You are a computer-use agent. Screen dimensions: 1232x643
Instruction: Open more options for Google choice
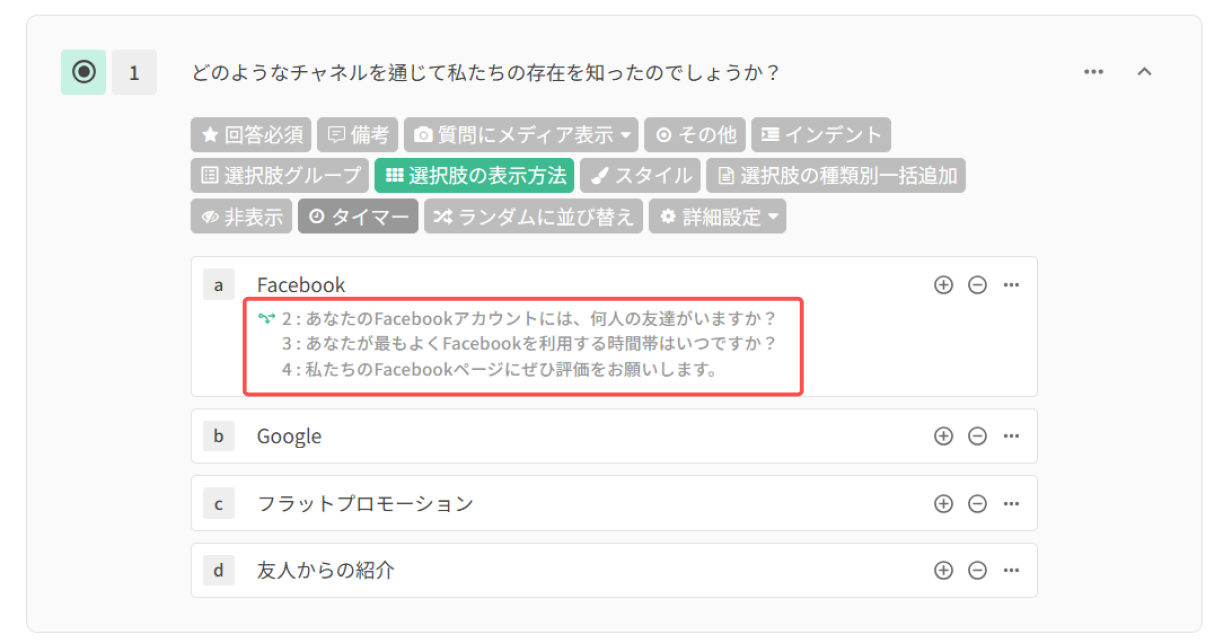(x=1011, y=436)
